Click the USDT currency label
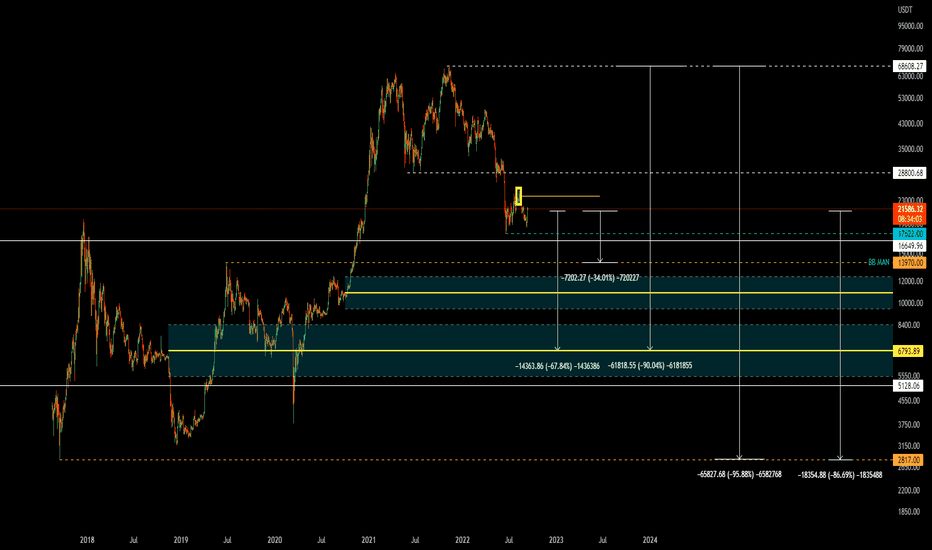Viewport: 932px width, 550px height. pos(905,10)
